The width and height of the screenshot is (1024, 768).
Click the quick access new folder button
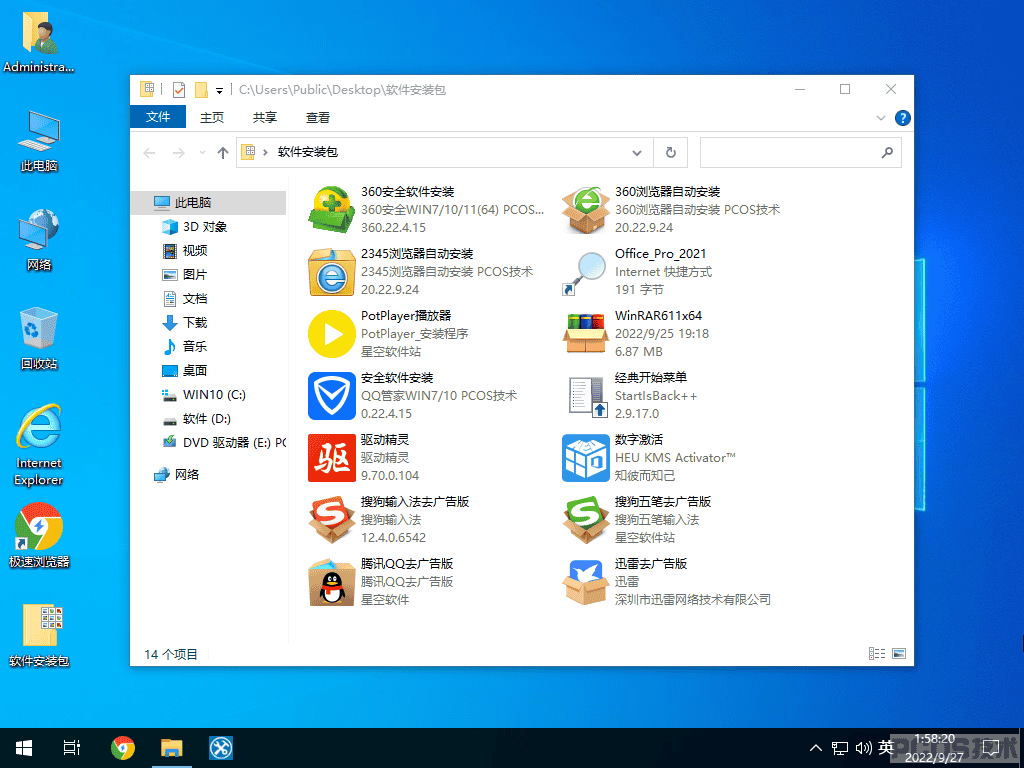(x=201, y=89)
